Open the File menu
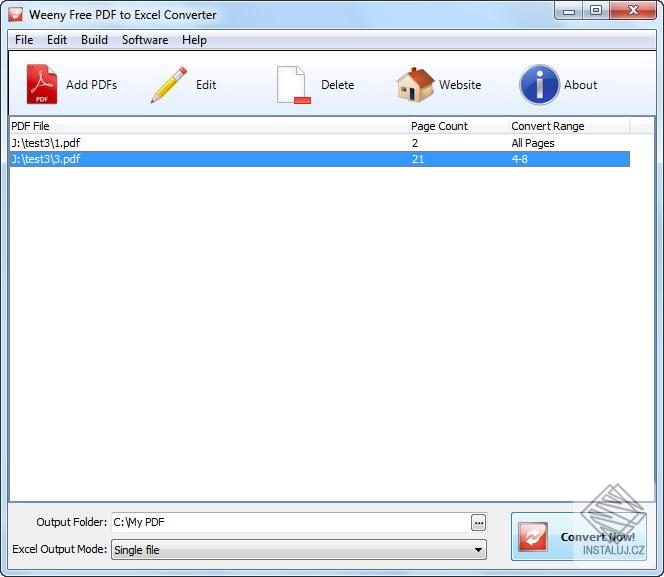 pyautogui.click(x=24, y=40)
